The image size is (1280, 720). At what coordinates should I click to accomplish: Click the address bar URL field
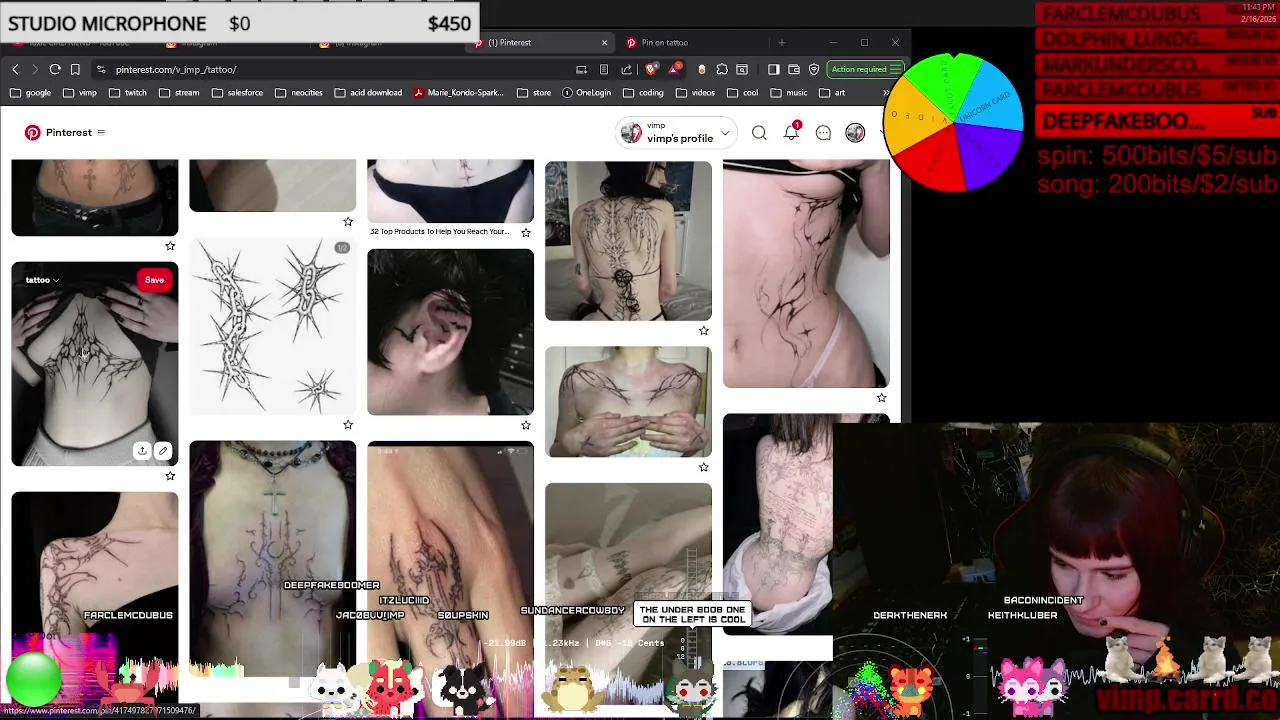click(330, 69)
